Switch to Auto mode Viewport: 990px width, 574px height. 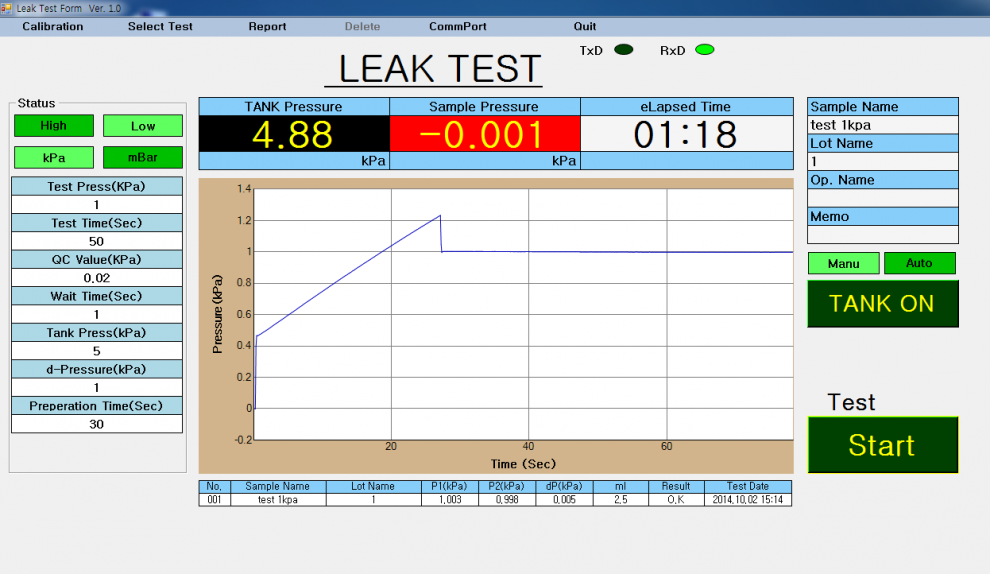pos(919,263)
